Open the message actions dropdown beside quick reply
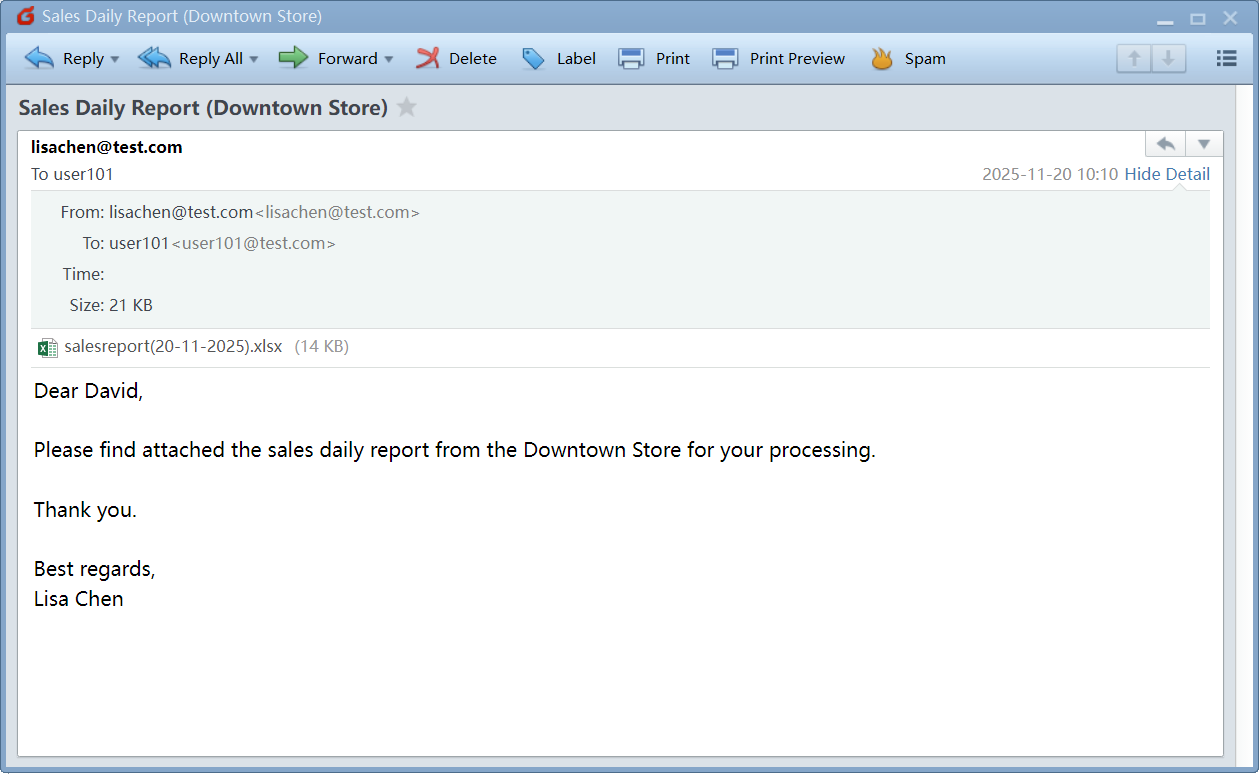Screen dimensions: 1259x774 coord(1204,144)
